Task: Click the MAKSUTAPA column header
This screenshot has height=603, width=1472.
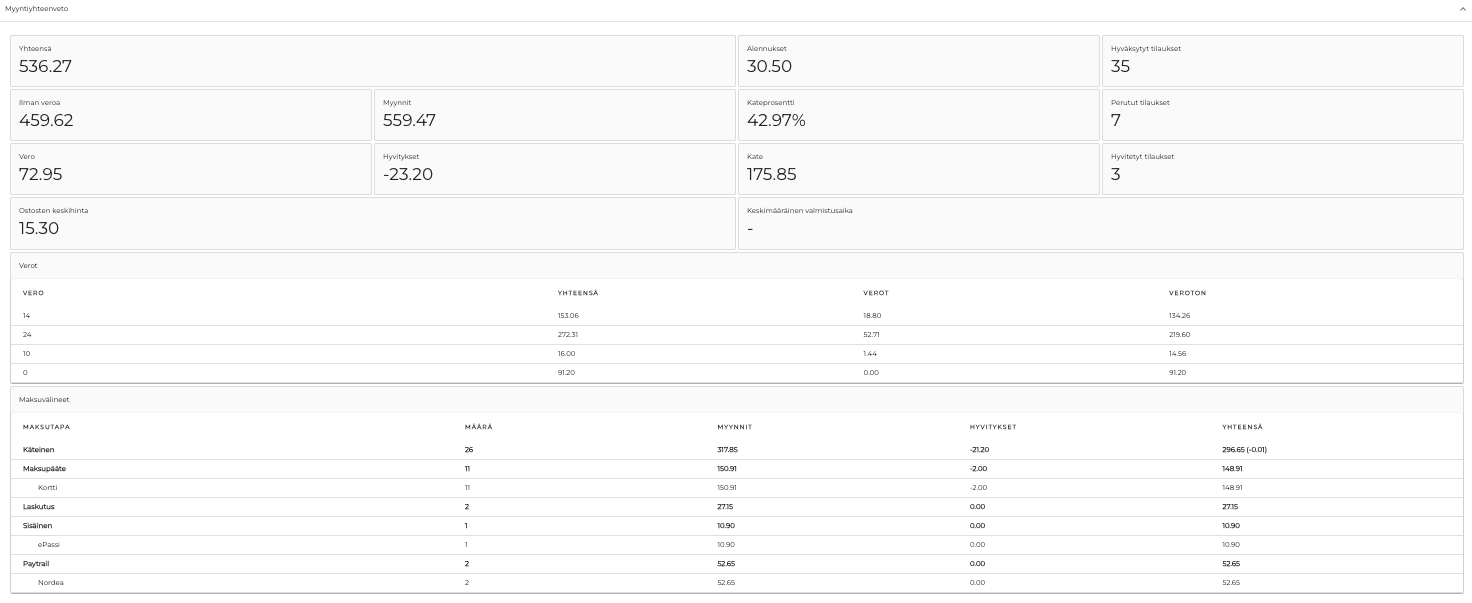Action: pyautogui.click(x=46, y=427)
